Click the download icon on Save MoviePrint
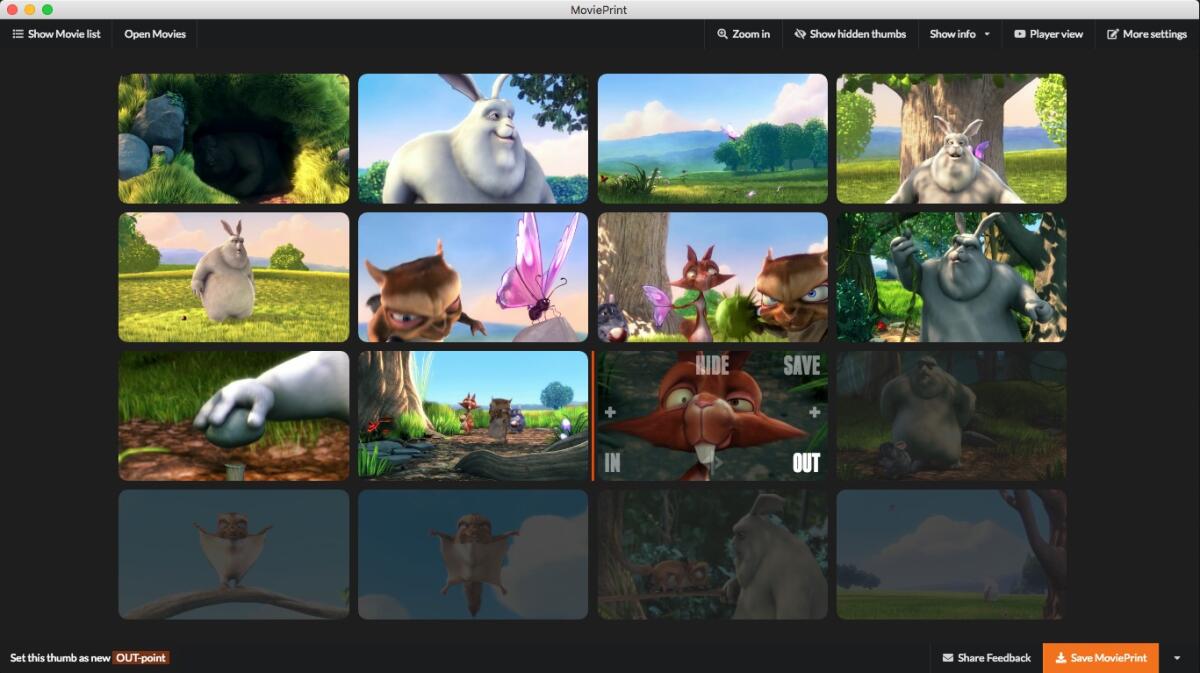The height and width of the screenshot is (673, 1200). pyautogui.click(x=1062, y=657)
